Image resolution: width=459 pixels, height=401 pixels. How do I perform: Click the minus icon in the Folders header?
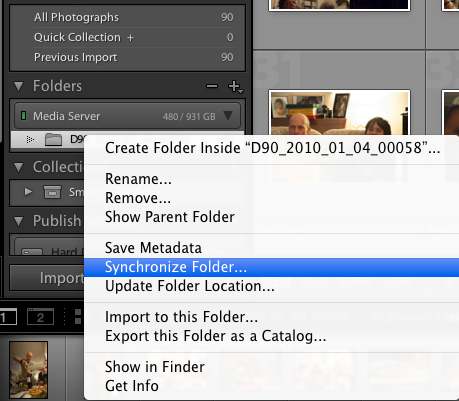(212, 86)
